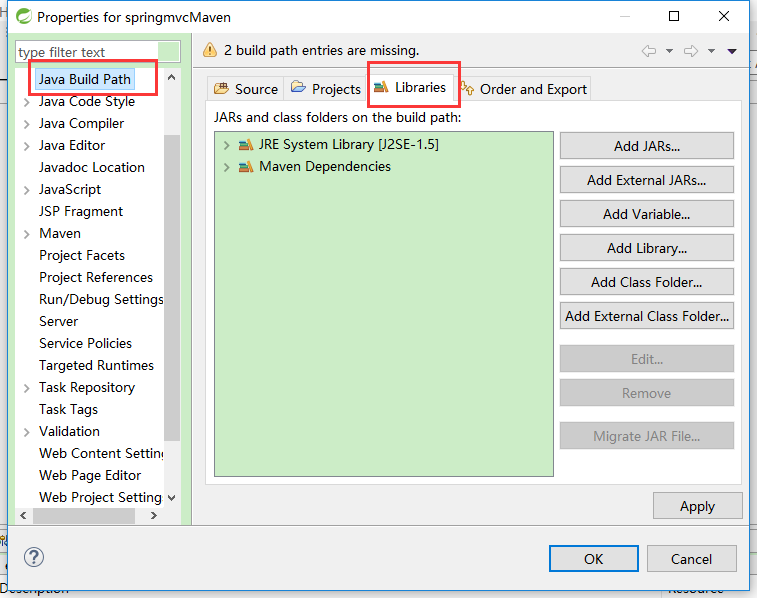The width and height of the screenshot is (757, 598).
Task: Select Run/Debug Settings in sidebar
Action: pos(101,299)
